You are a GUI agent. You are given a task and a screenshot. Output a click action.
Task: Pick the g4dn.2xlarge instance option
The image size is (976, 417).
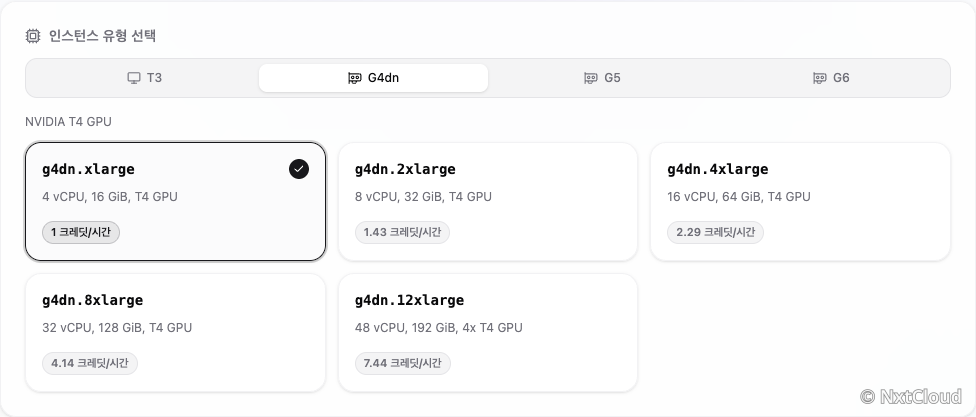click(x=488, y=202)
